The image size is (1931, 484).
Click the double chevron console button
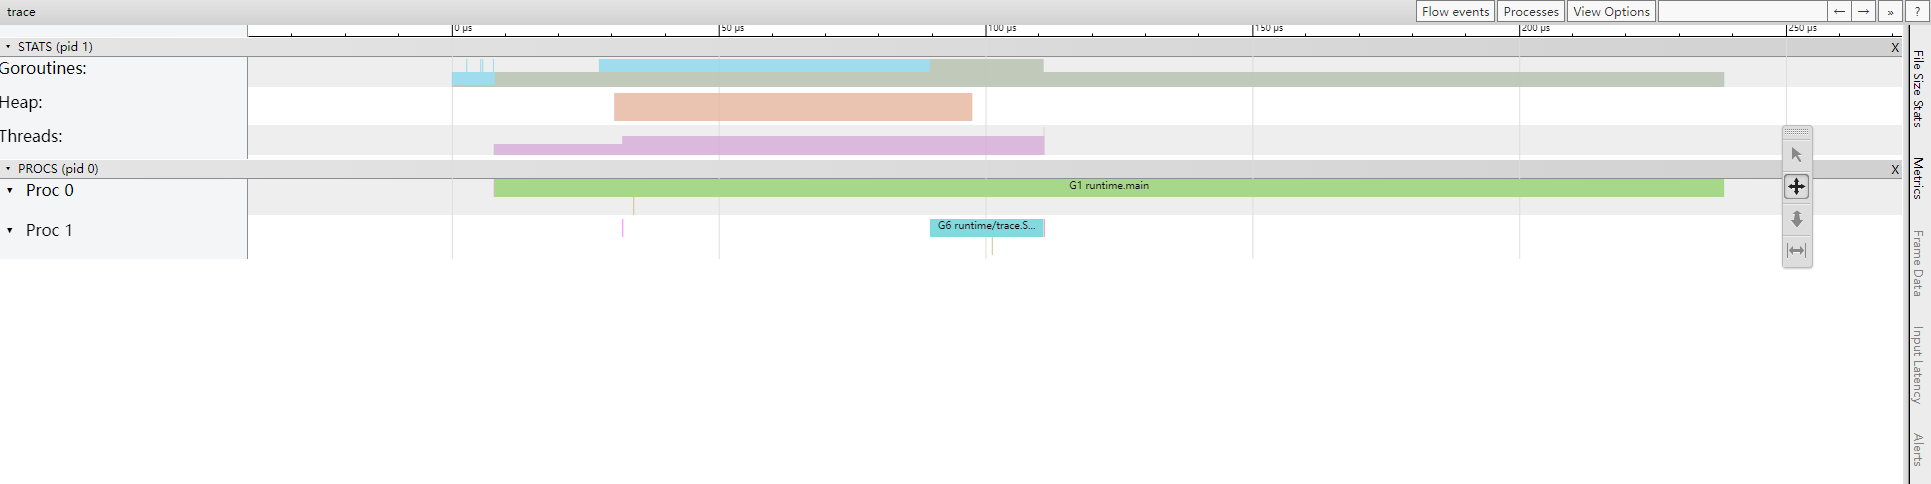1890,12
